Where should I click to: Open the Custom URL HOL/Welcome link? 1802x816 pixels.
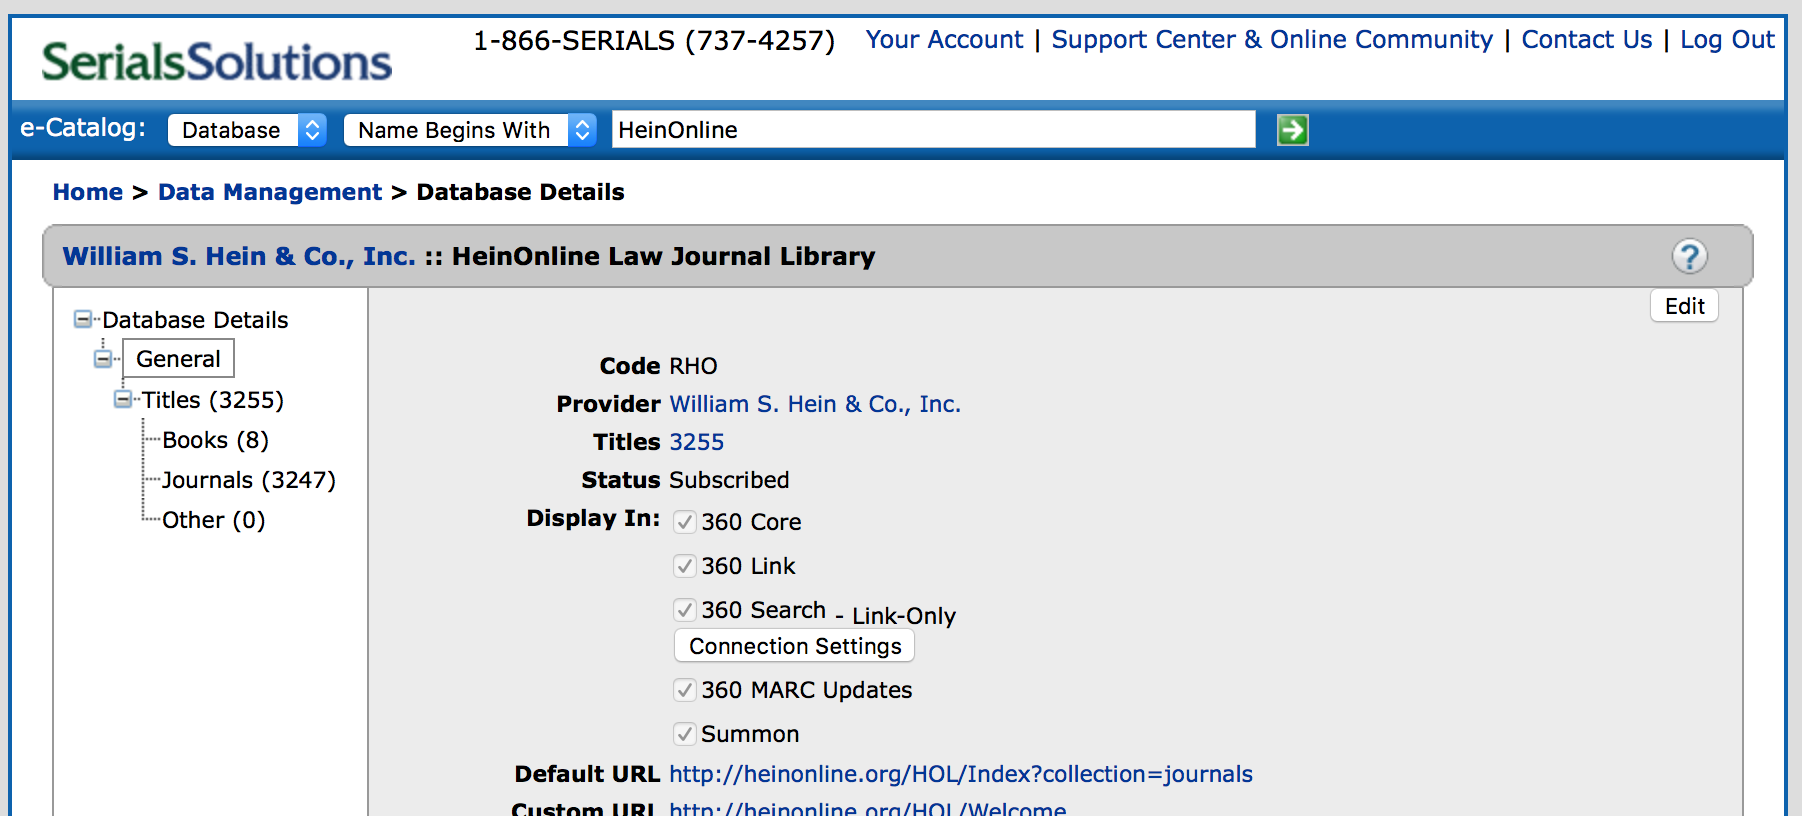(x=868, y=808)
